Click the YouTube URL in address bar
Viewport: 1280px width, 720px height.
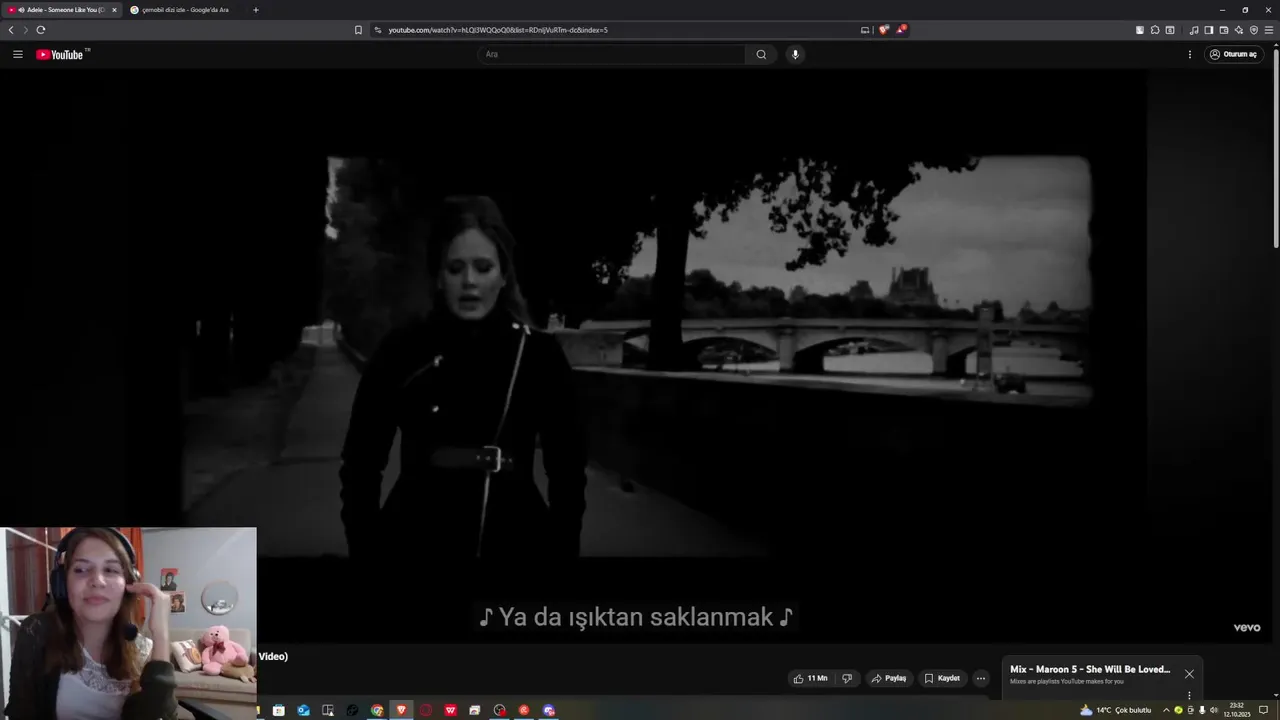tap(498, 30)
